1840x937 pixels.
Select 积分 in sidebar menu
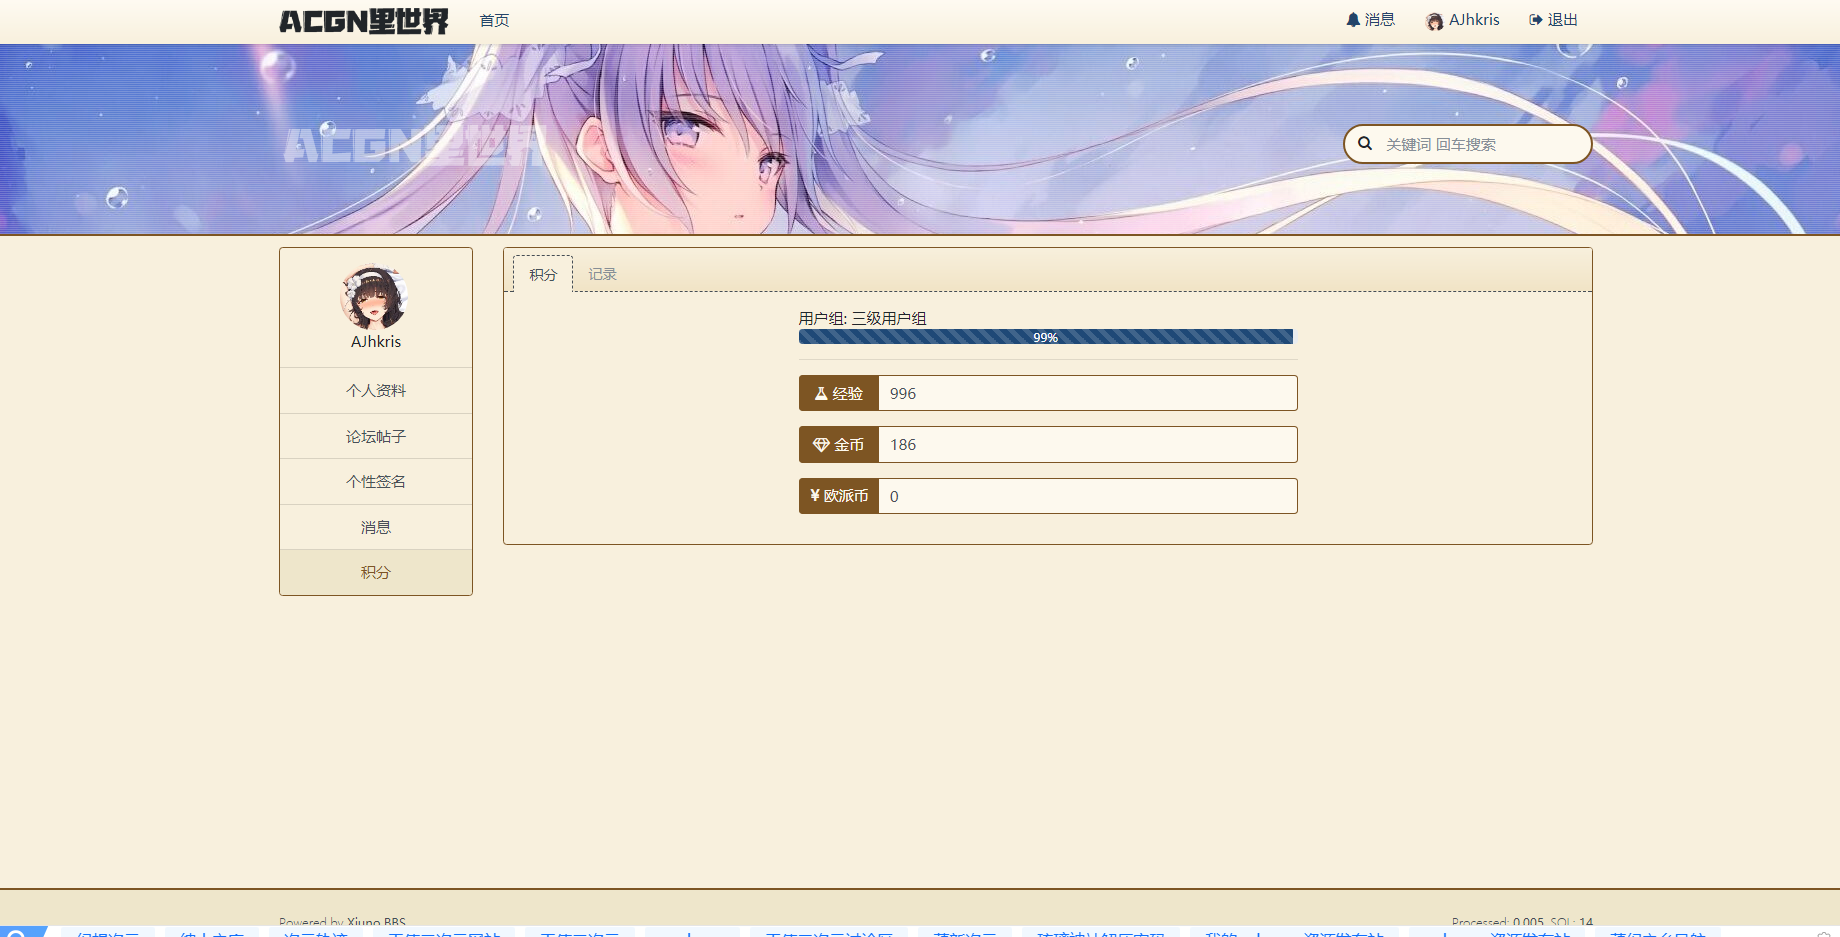(x=376, y=573)
